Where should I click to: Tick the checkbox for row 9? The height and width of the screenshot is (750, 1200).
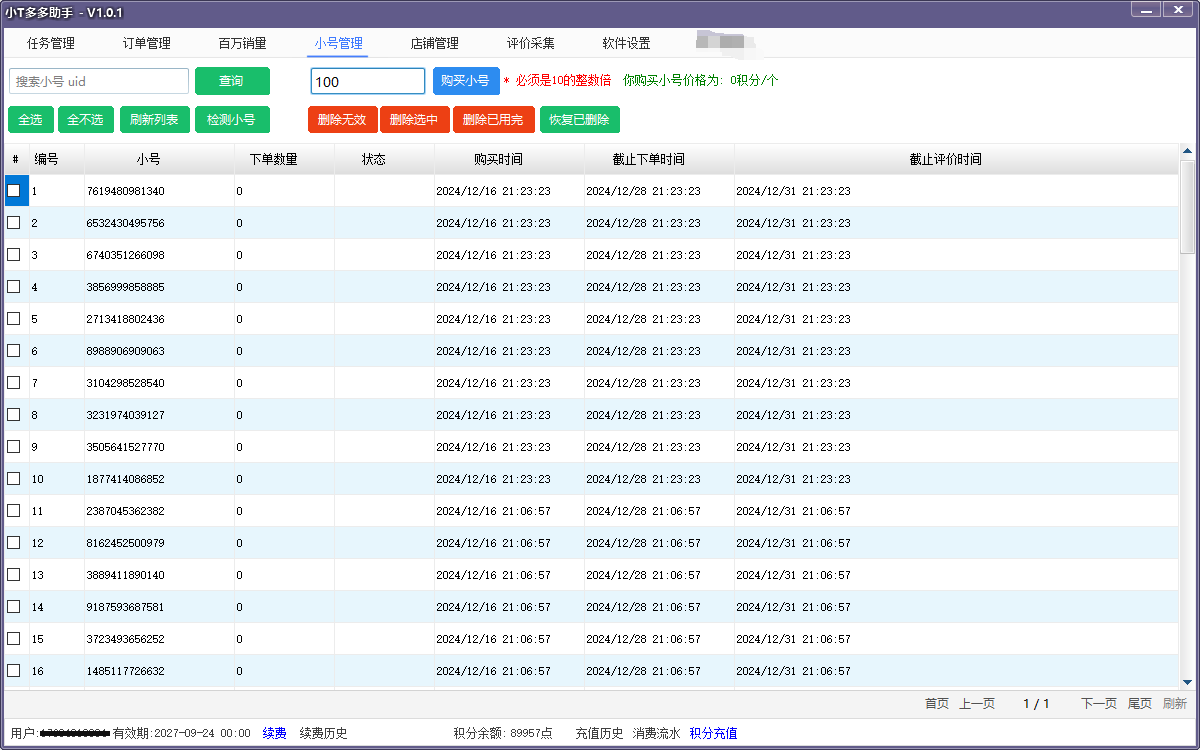14,447
